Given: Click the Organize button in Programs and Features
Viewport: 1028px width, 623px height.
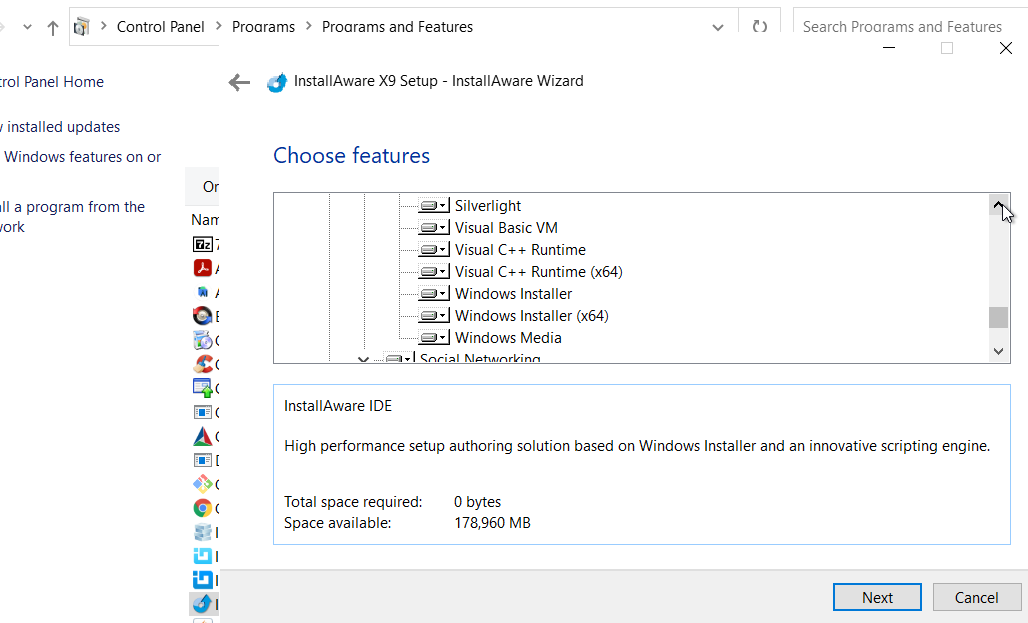Looking at the screenshot, I should [210, 187].
